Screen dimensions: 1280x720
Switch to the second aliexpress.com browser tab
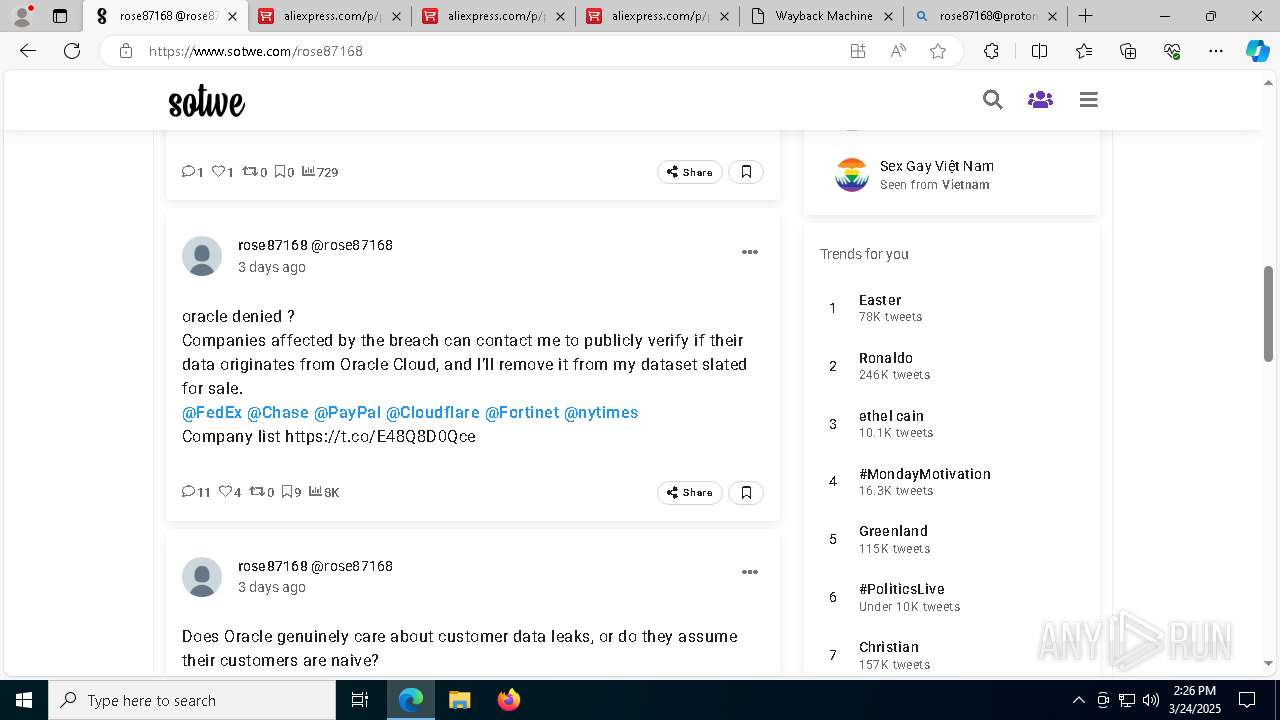(x=493, y=16)
